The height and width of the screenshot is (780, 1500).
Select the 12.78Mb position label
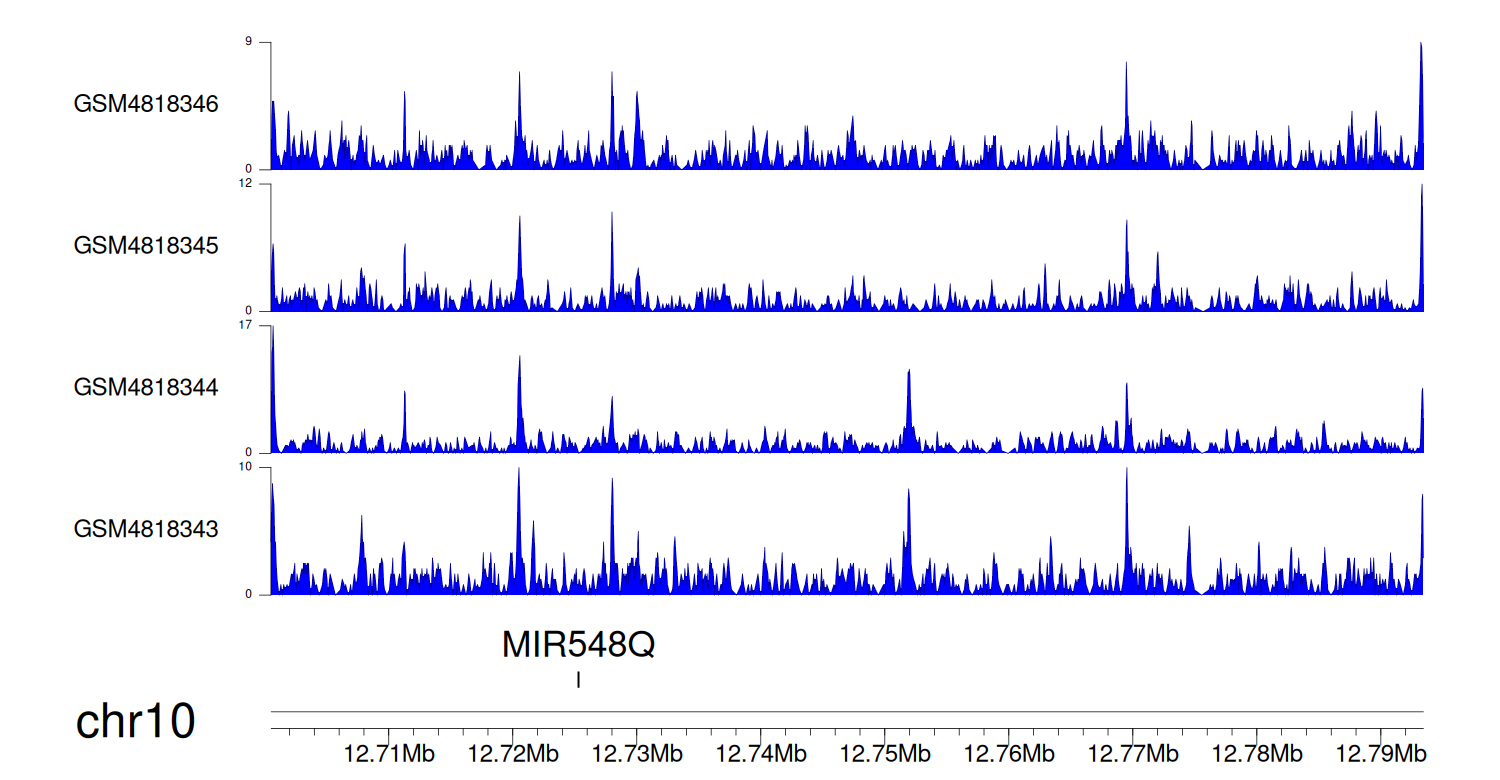[1258, 753]
